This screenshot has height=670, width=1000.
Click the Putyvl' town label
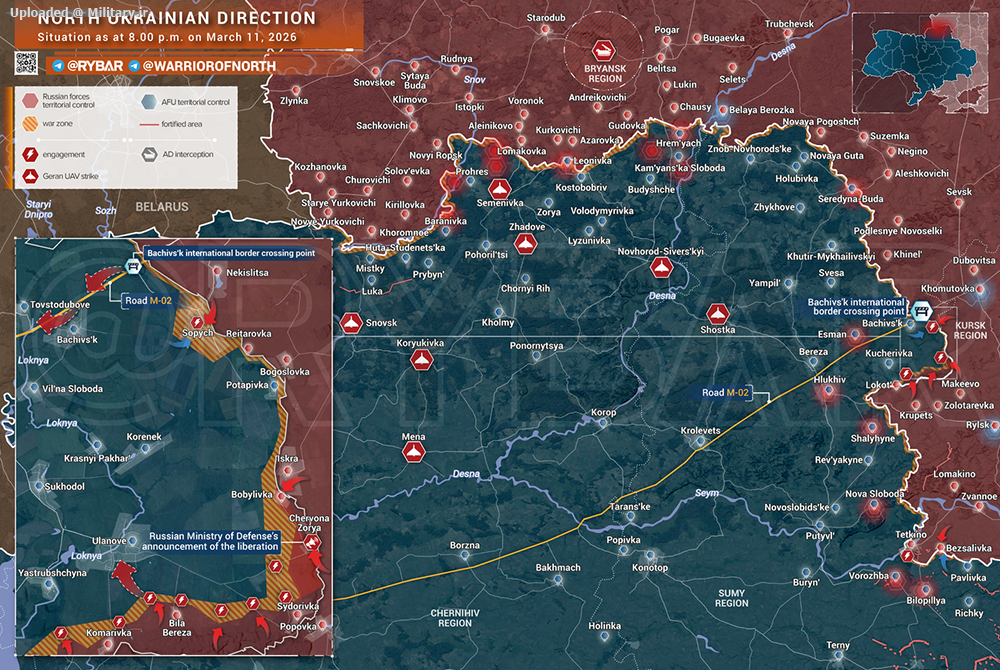pyautogui.click(x=820, y=535)
